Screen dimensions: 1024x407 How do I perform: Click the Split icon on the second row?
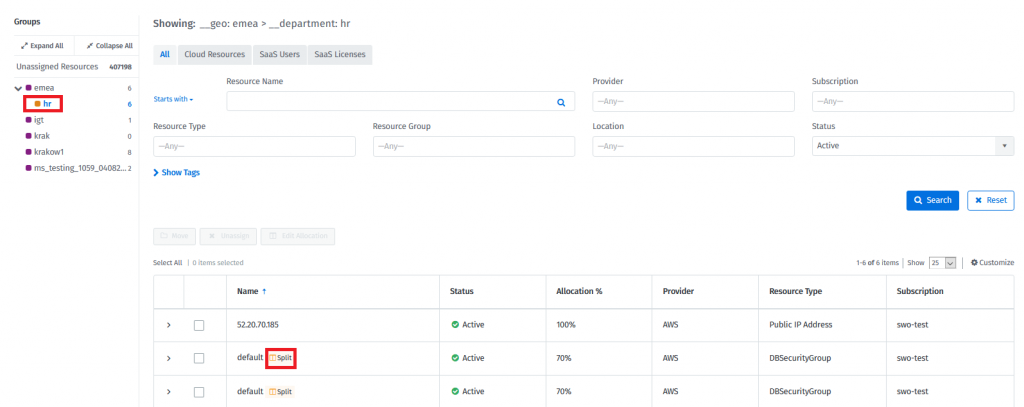point(272,358)
